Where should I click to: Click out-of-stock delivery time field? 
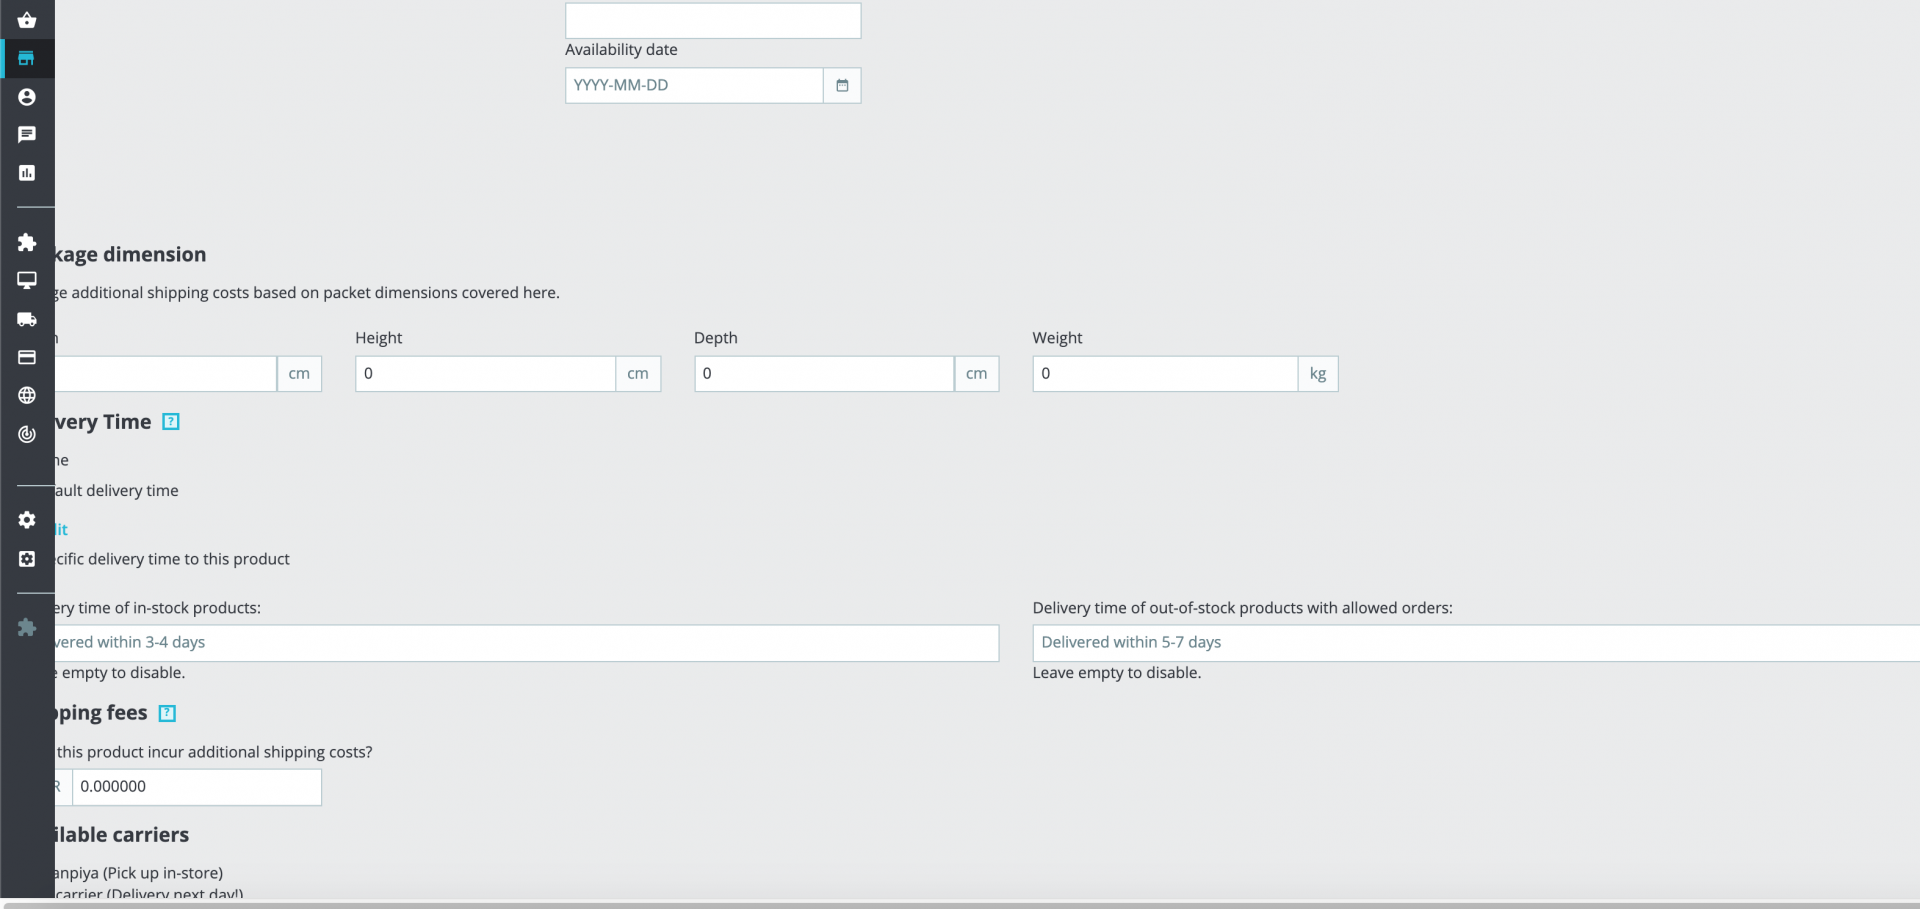coord(1476,643)
